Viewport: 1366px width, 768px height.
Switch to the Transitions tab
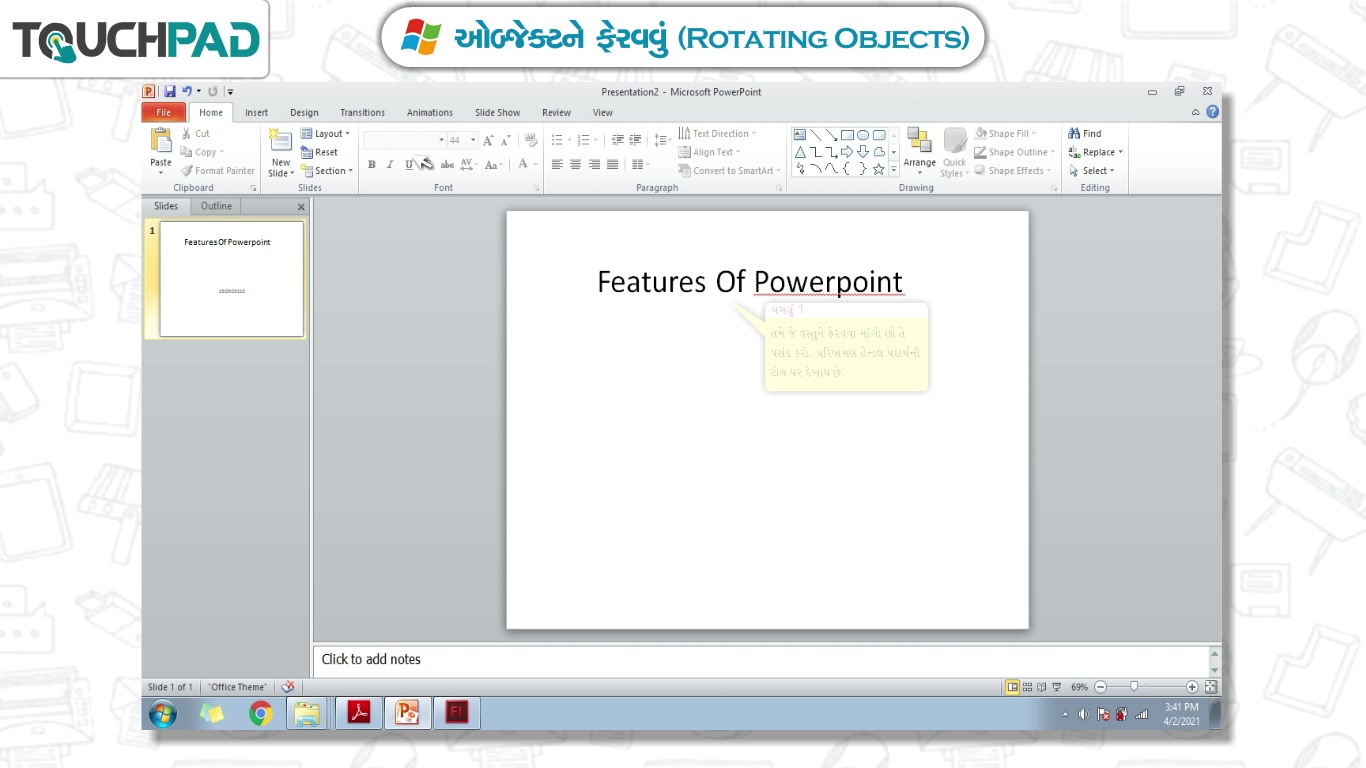(362, 112)
